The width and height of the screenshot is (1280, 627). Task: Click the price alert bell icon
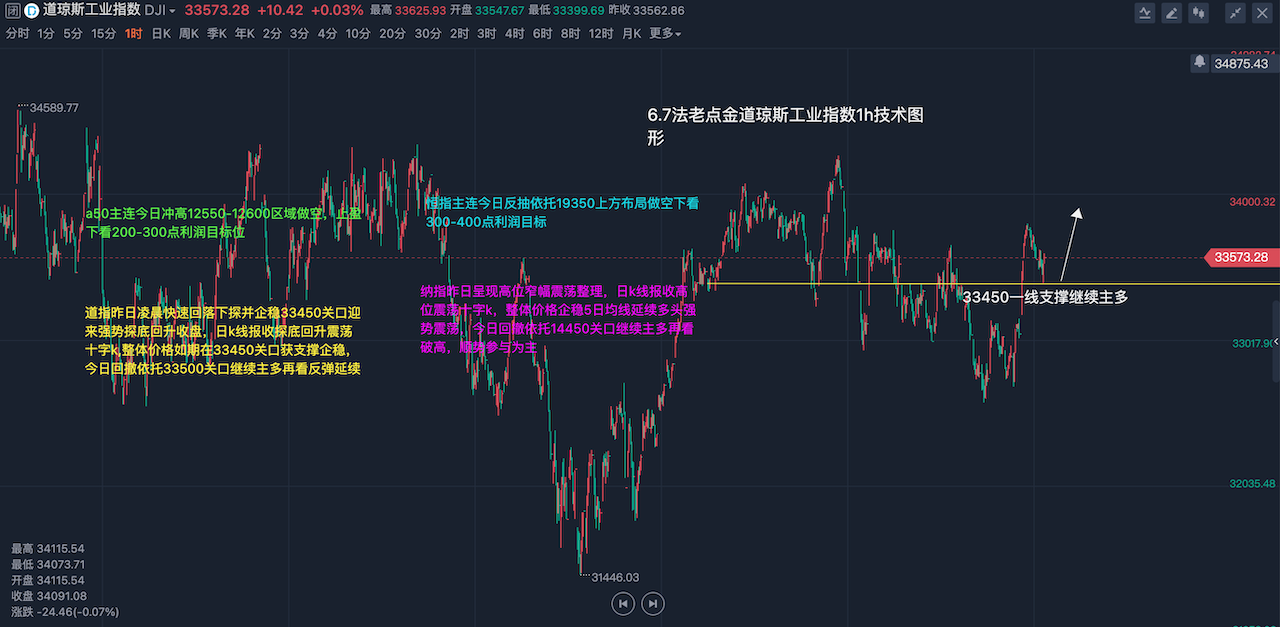click(x=1199, y=62)
